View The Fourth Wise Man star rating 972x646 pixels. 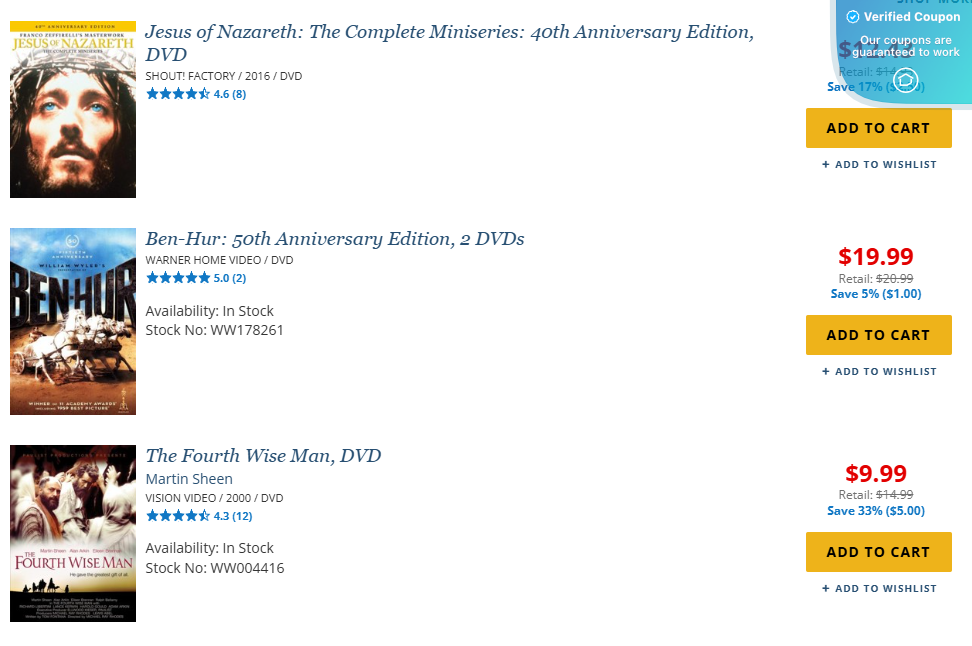coord(178,516)
